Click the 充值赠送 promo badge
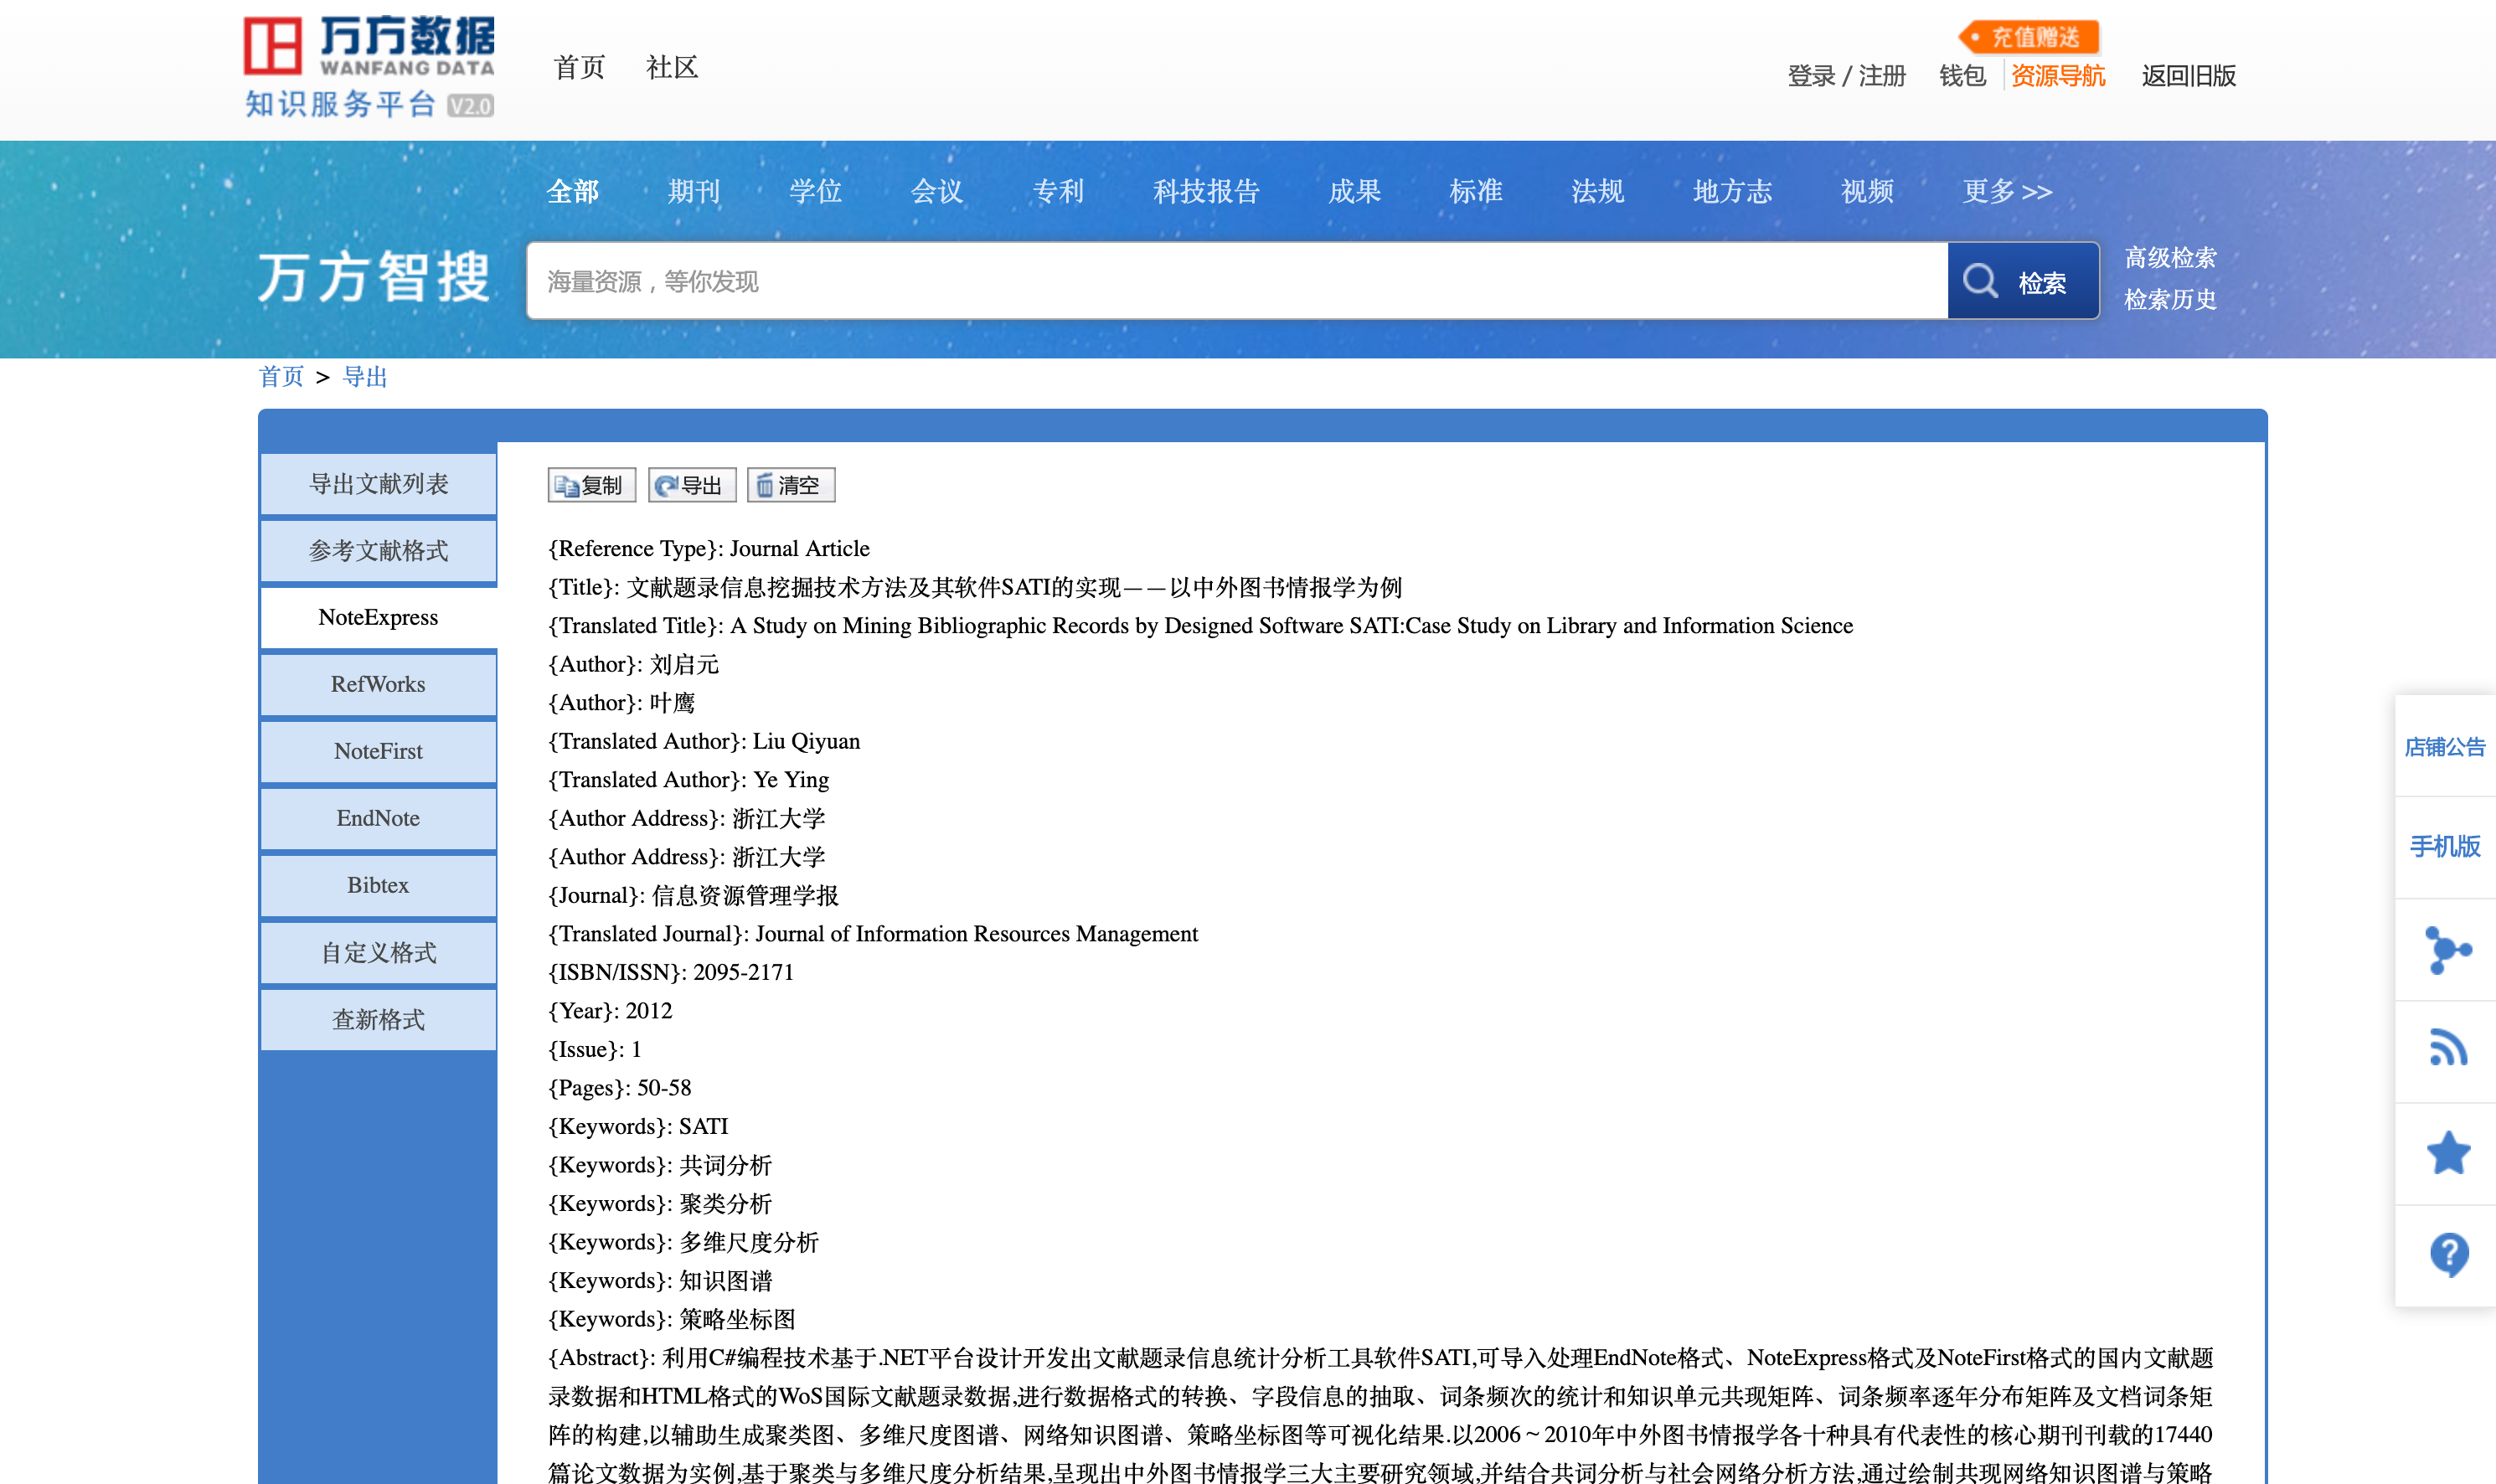2496x1484 pixels. [2030, 37]
